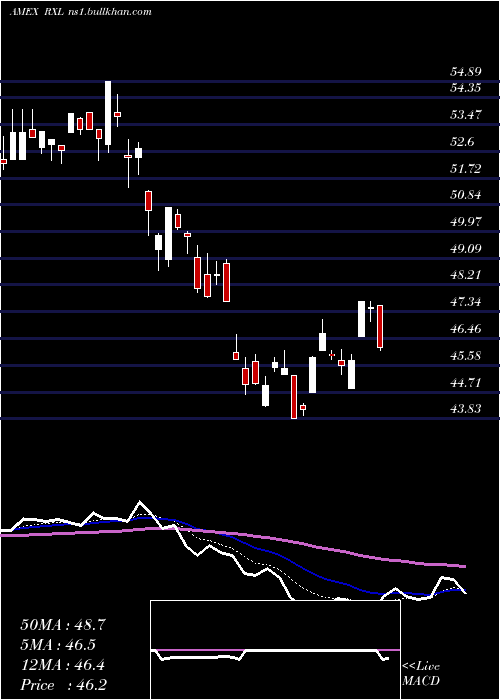Screen dimensions: 500x700
Task: Click the long red candlestick bottoming at 43.83
Action: [294, 396]
